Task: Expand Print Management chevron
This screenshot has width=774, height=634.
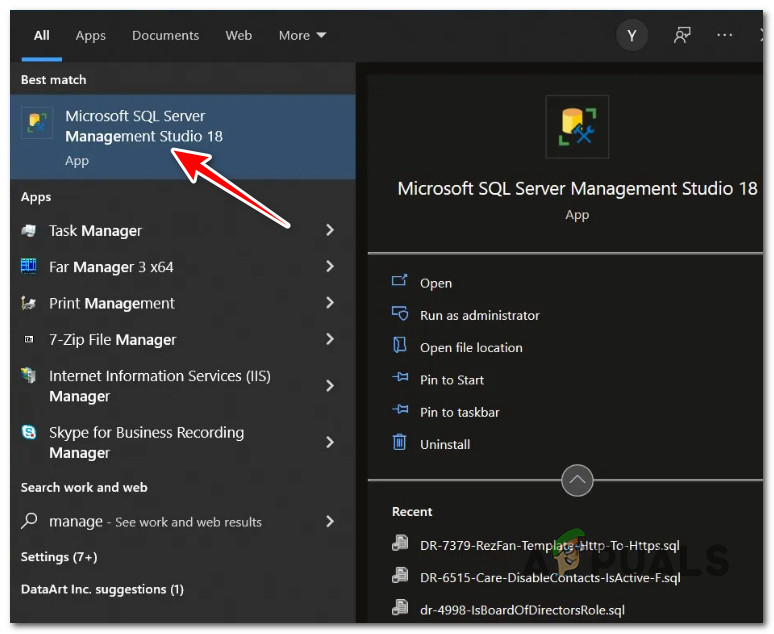Action: tap(330, 303)
